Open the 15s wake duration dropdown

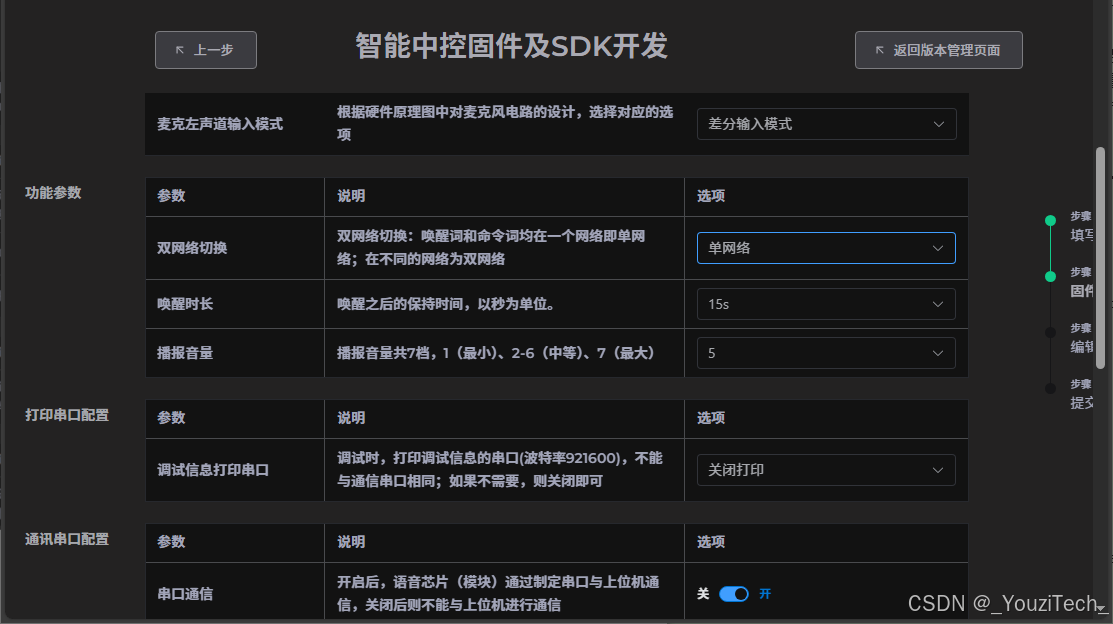(x=826, y=303)
